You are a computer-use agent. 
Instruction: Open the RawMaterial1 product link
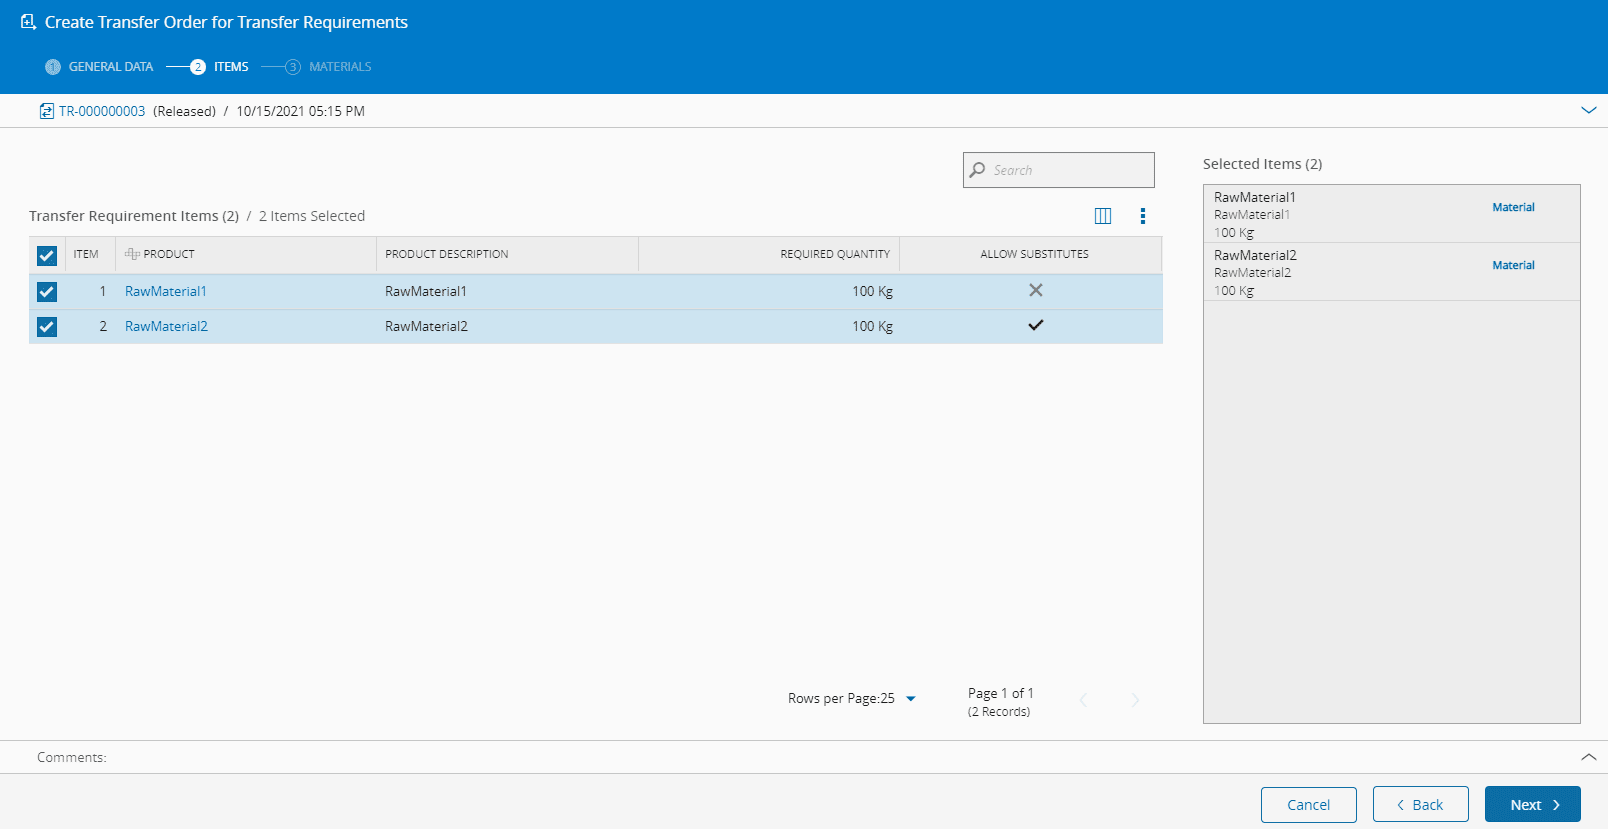click(x=165, y=291)
